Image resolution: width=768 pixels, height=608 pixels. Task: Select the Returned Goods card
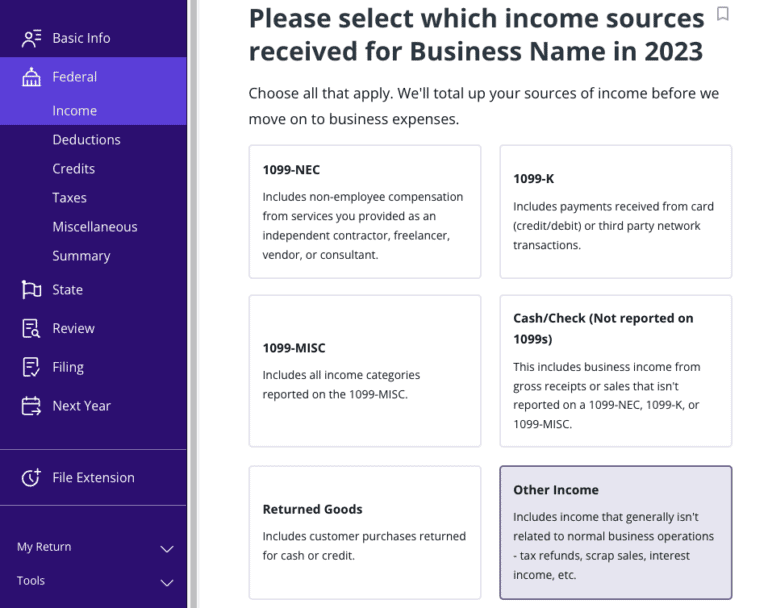pos(364,532)
